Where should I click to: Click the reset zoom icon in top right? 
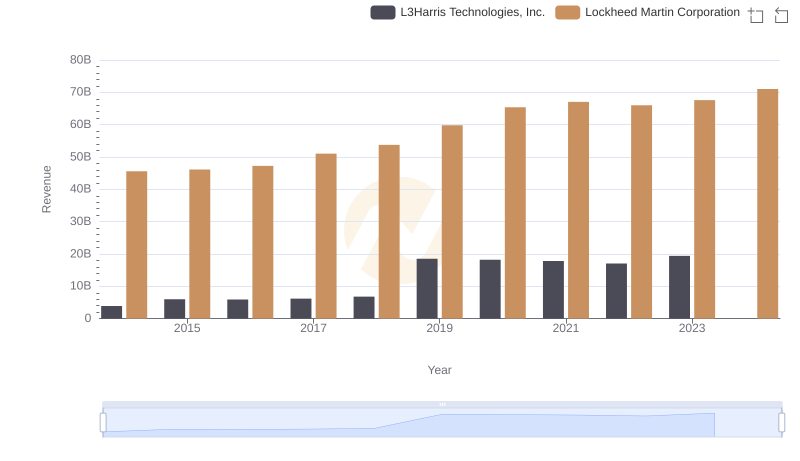coord(781,15)
